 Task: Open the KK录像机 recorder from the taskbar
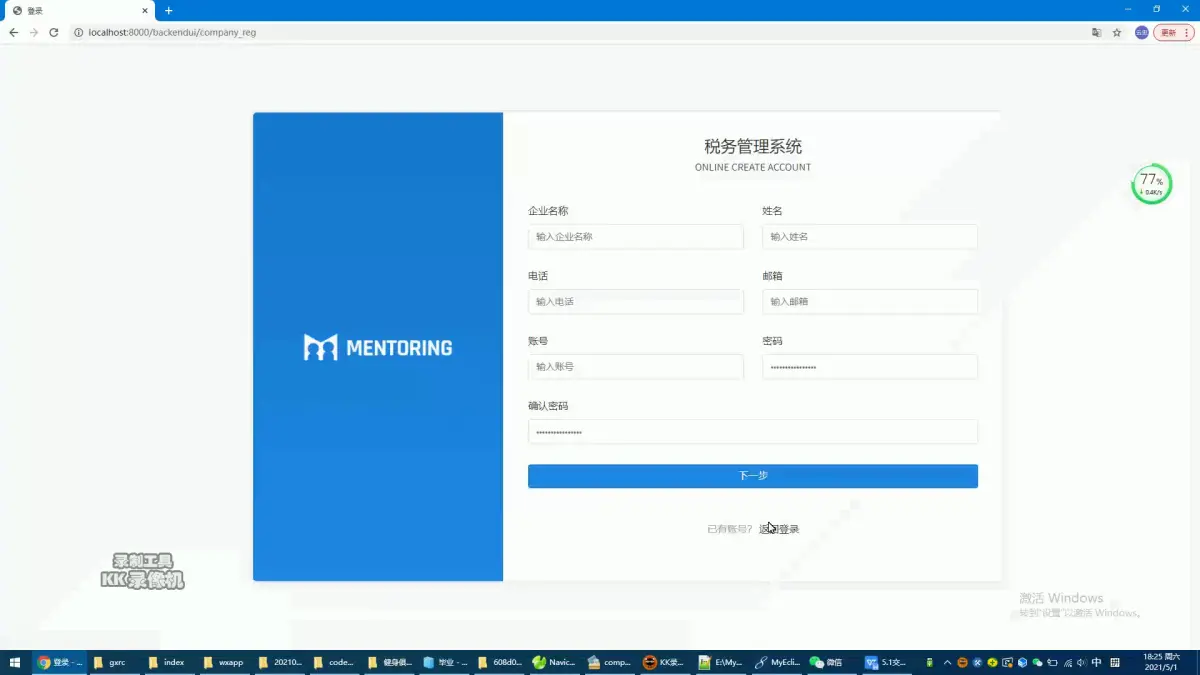click(x=666, y=662)
